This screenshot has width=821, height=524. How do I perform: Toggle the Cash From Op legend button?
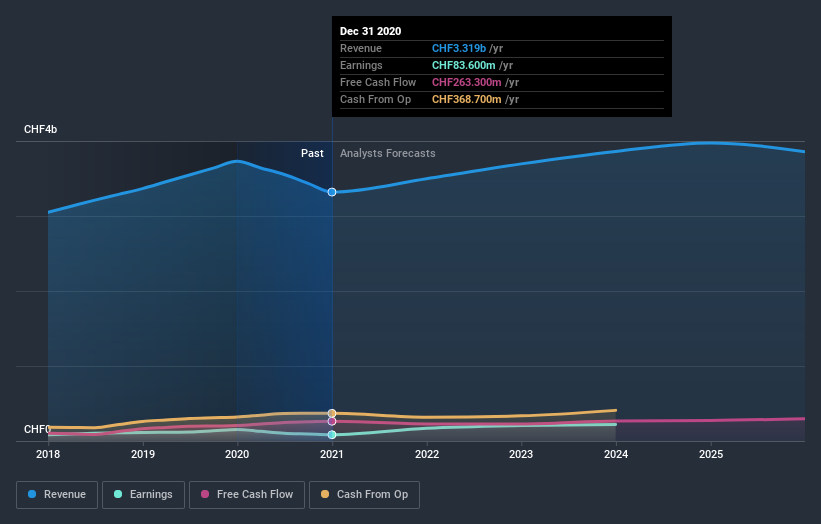(364, 495)
